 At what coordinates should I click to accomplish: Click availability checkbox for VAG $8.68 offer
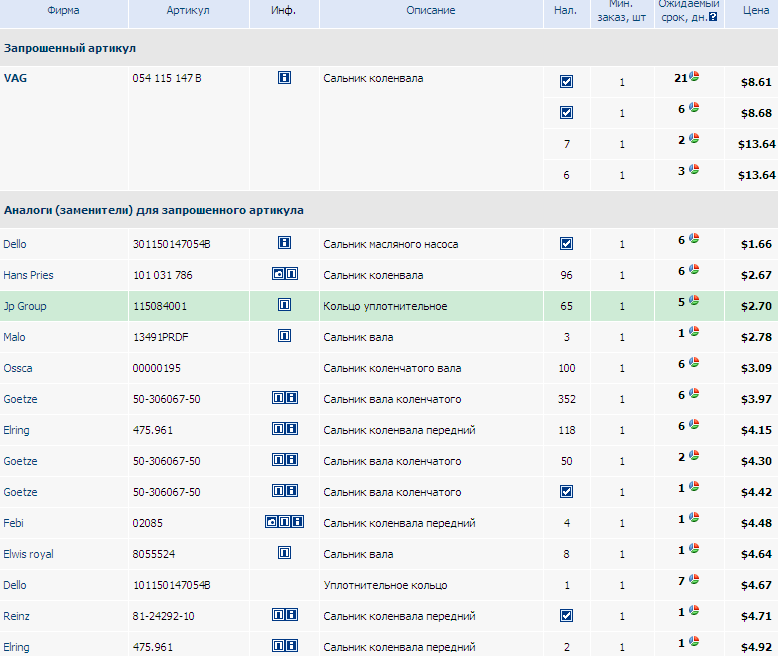tap(566, 113)
